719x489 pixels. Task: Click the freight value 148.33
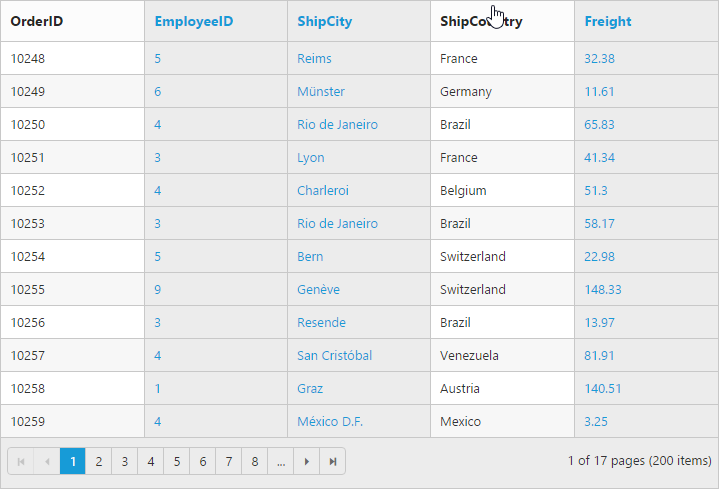pos(603,289)
